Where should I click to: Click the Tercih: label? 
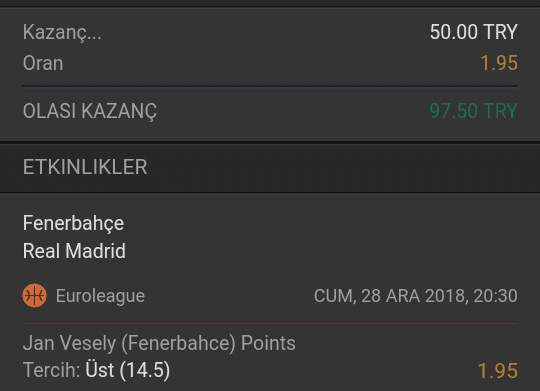(x=51, y=370)
